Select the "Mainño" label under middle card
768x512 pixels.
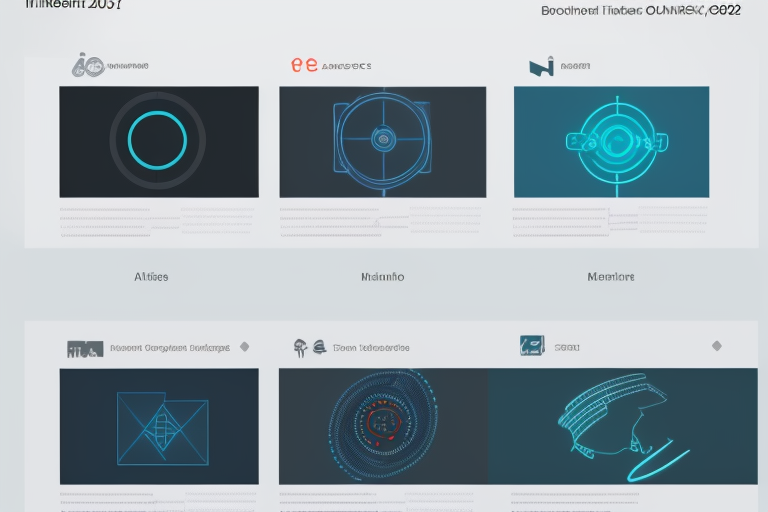pyautogui.click(x=382, y=277)
